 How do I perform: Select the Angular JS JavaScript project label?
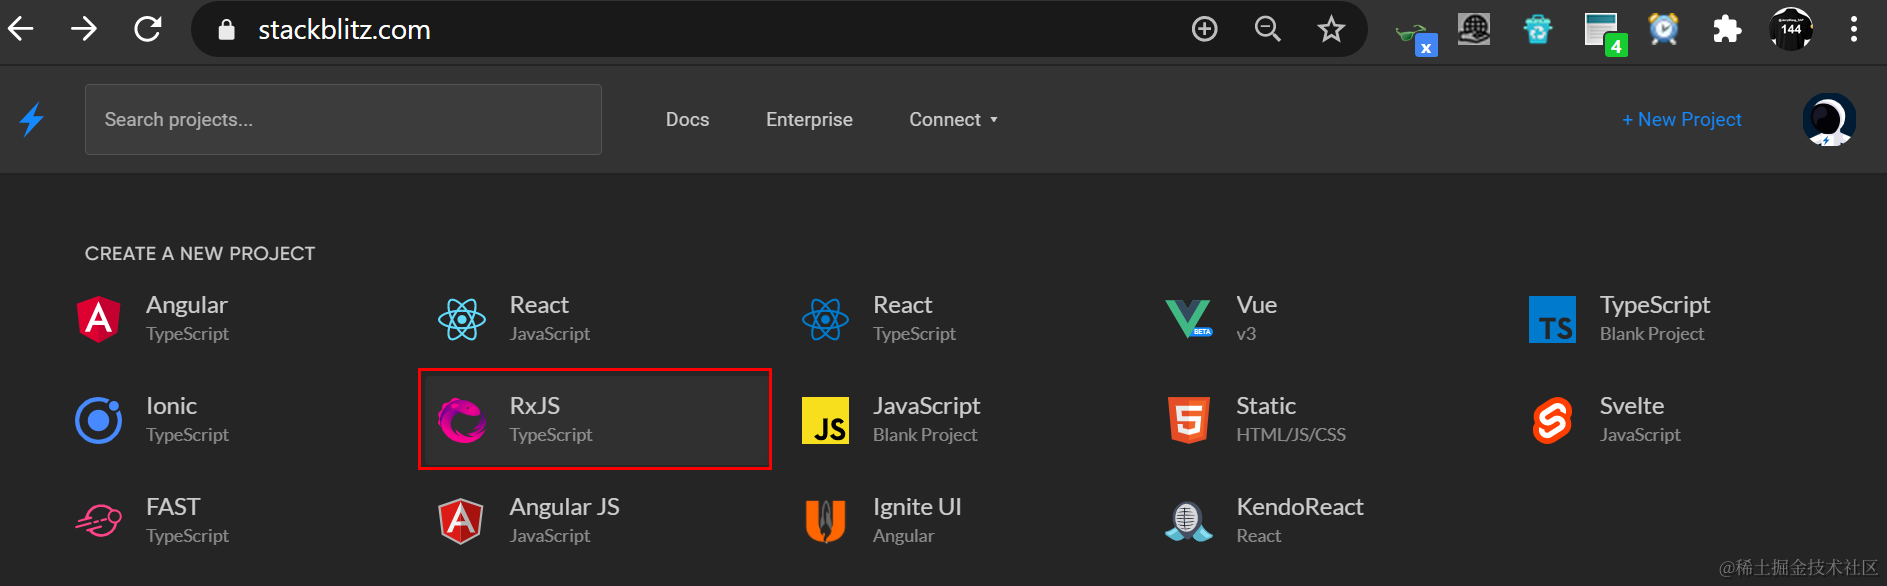[x=564, y=520]
